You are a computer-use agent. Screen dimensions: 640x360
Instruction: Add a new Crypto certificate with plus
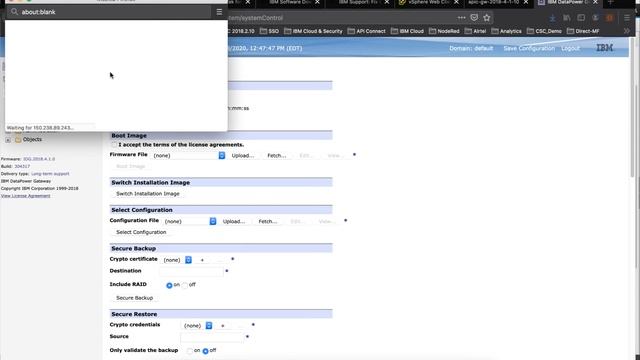click(202, 260)
